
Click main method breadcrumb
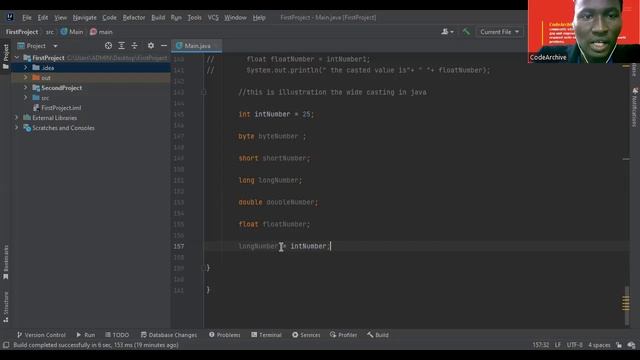pos(101,32)
